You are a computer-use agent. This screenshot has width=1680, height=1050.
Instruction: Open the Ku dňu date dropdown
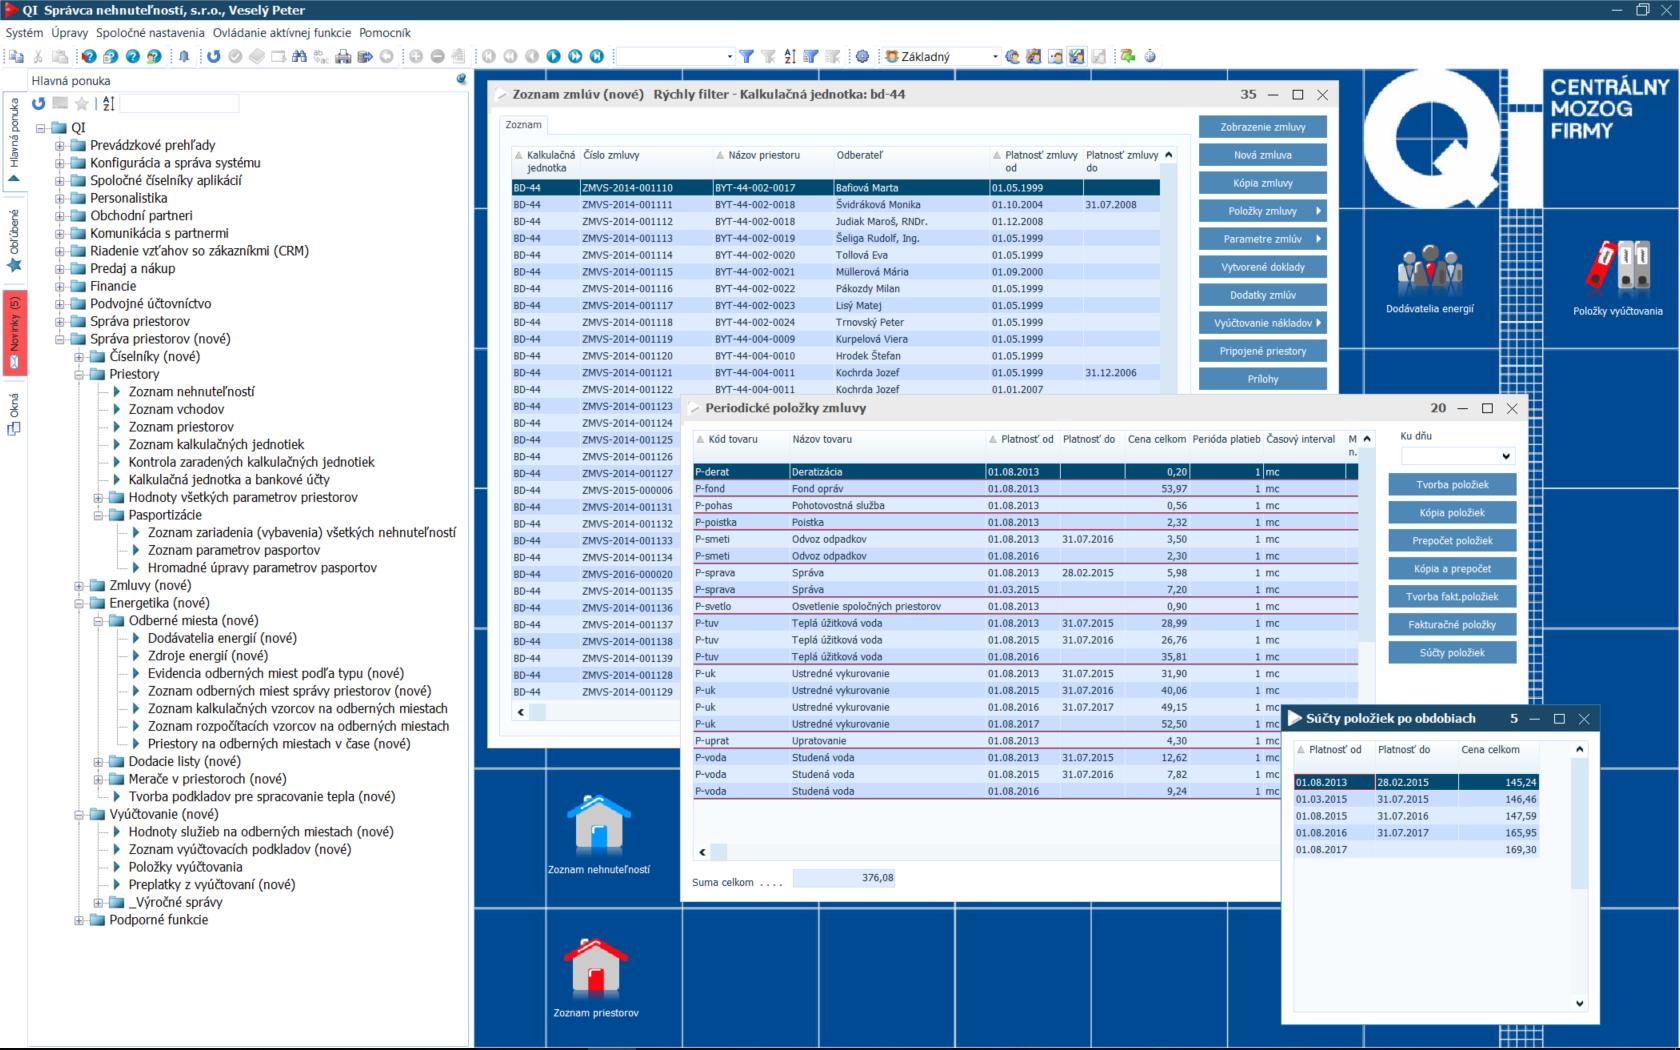click(x=1506, y=456)
